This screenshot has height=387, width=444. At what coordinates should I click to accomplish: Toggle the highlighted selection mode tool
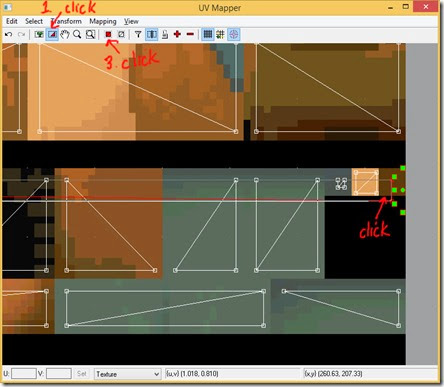coord(52,34)
